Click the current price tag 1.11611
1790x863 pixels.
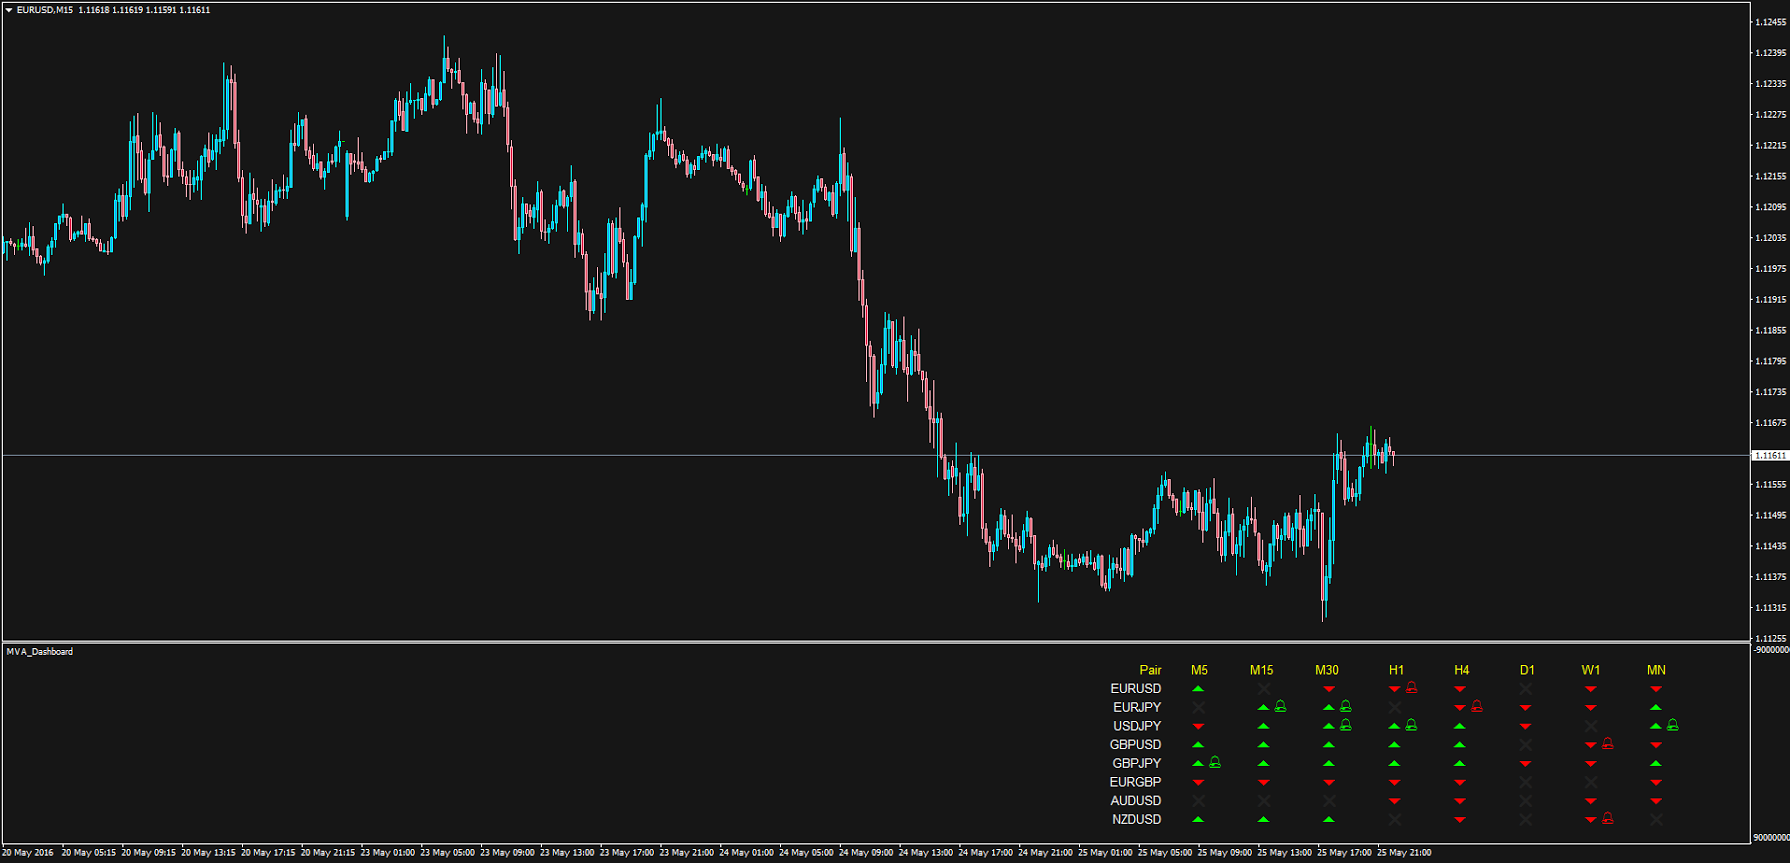[x=1771, y=455]
